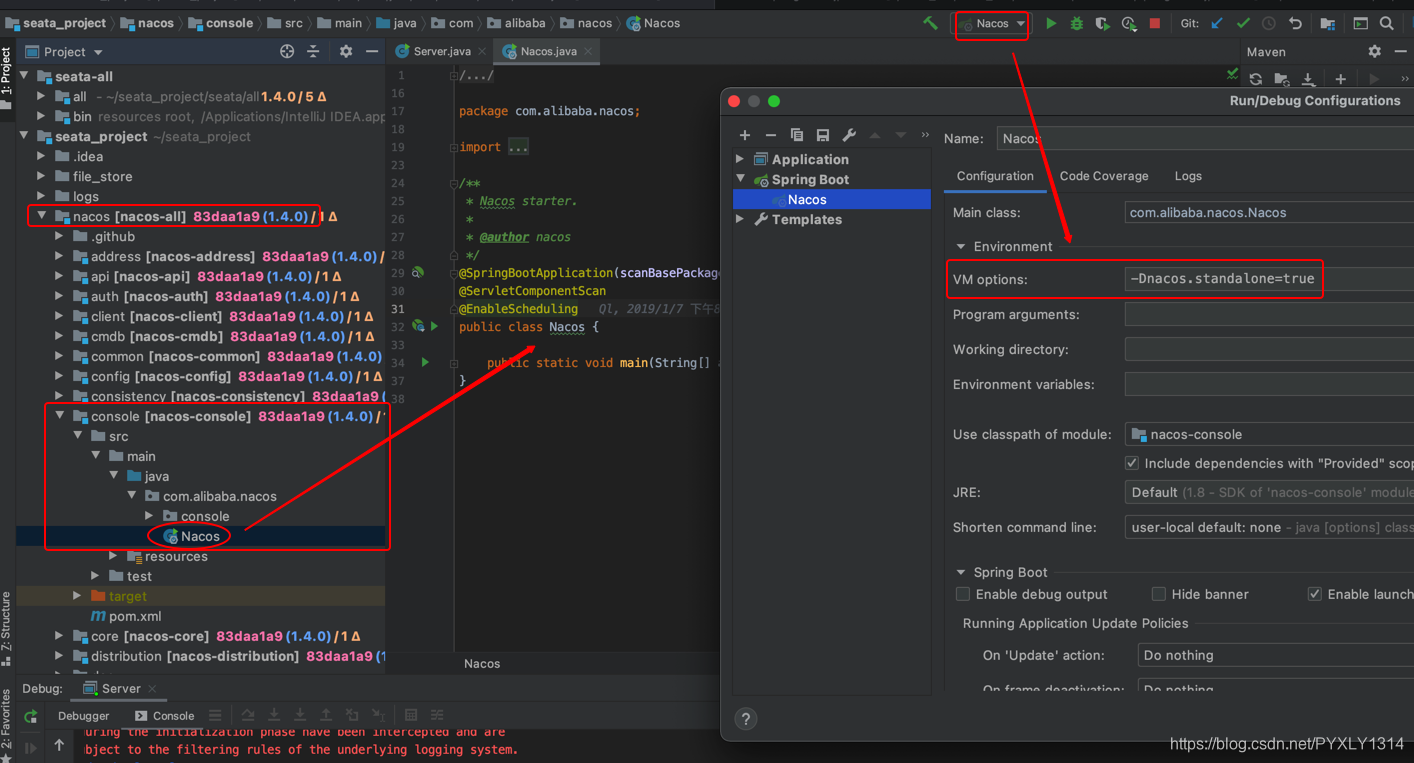Click run gutter icon beside main method
The width and height of the screenshot is (1414, 763).
[425, 362]
